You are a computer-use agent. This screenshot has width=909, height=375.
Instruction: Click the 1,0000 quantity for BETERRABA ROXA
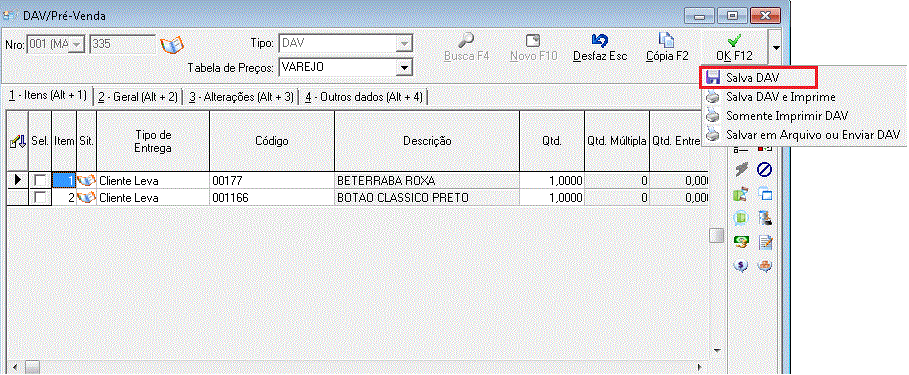pyautogui.click(x=552, y=181)
